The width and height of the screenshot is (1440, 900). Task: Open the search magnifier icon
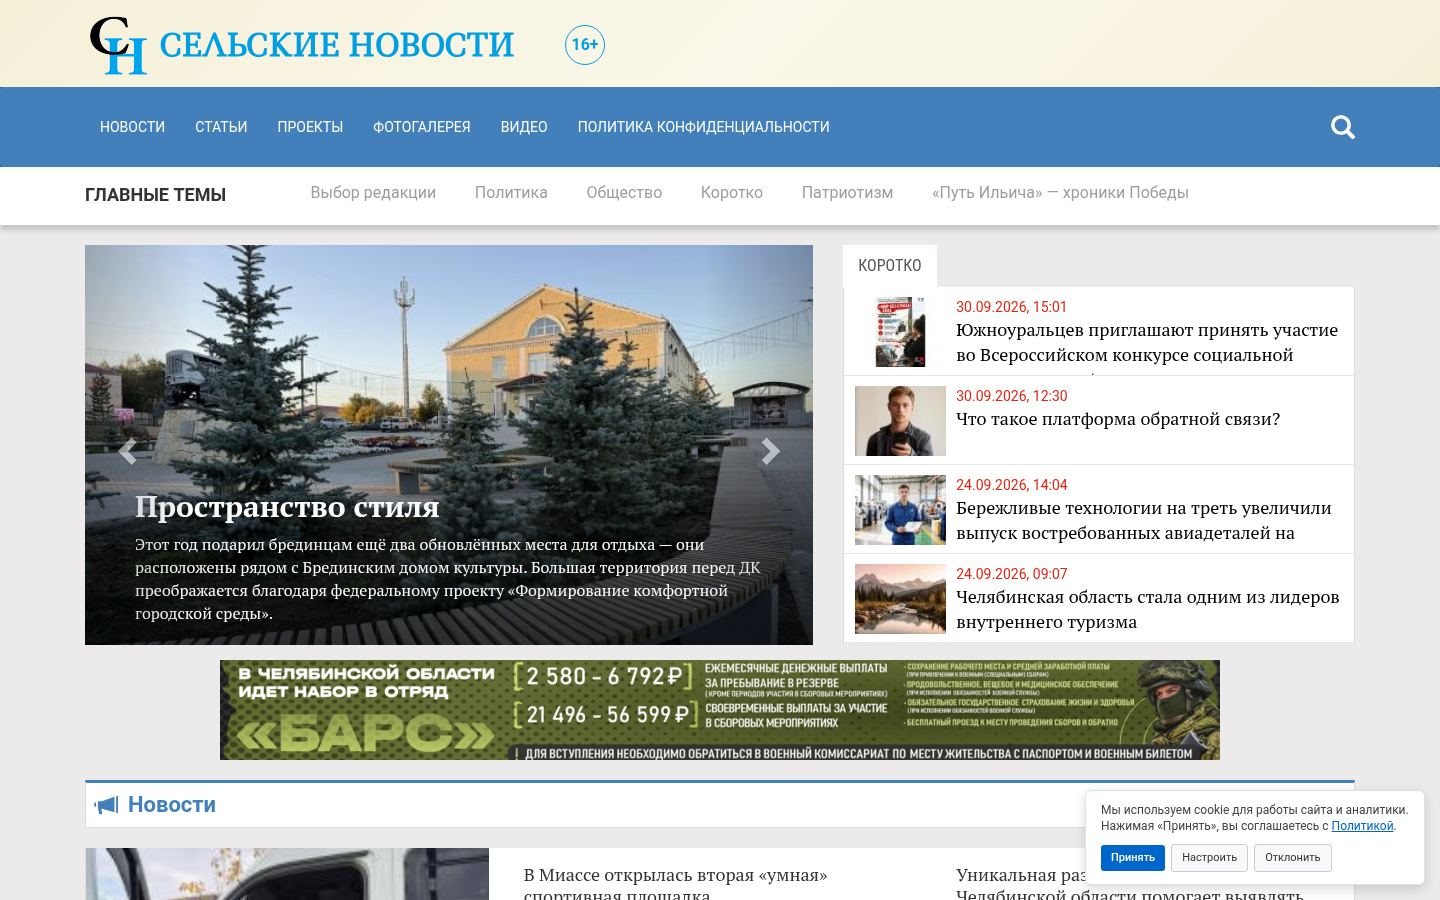tap(1343, 127)
